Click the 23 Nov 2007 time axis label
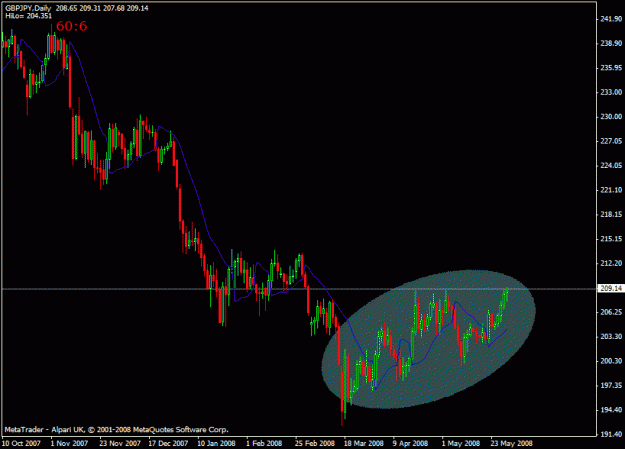This screenshot has height=449, width=625. coord(120,443)
